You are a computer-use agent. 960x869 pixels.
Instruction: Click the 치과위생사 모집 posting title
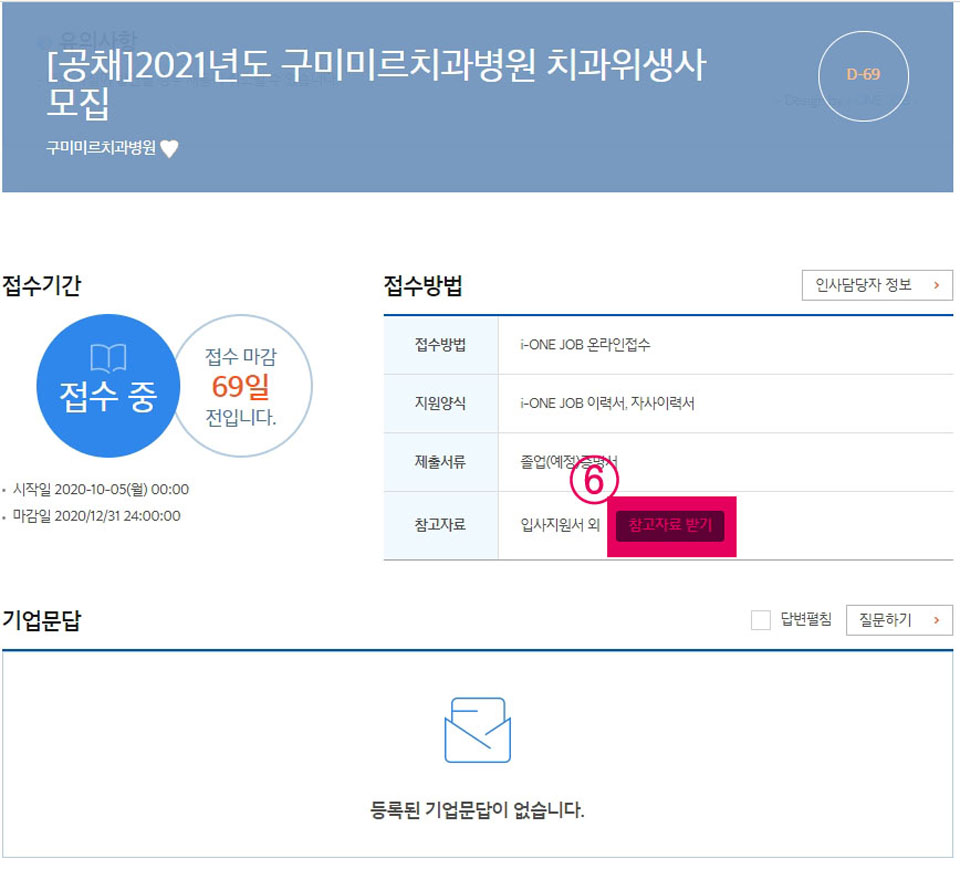tap(376, 84)
